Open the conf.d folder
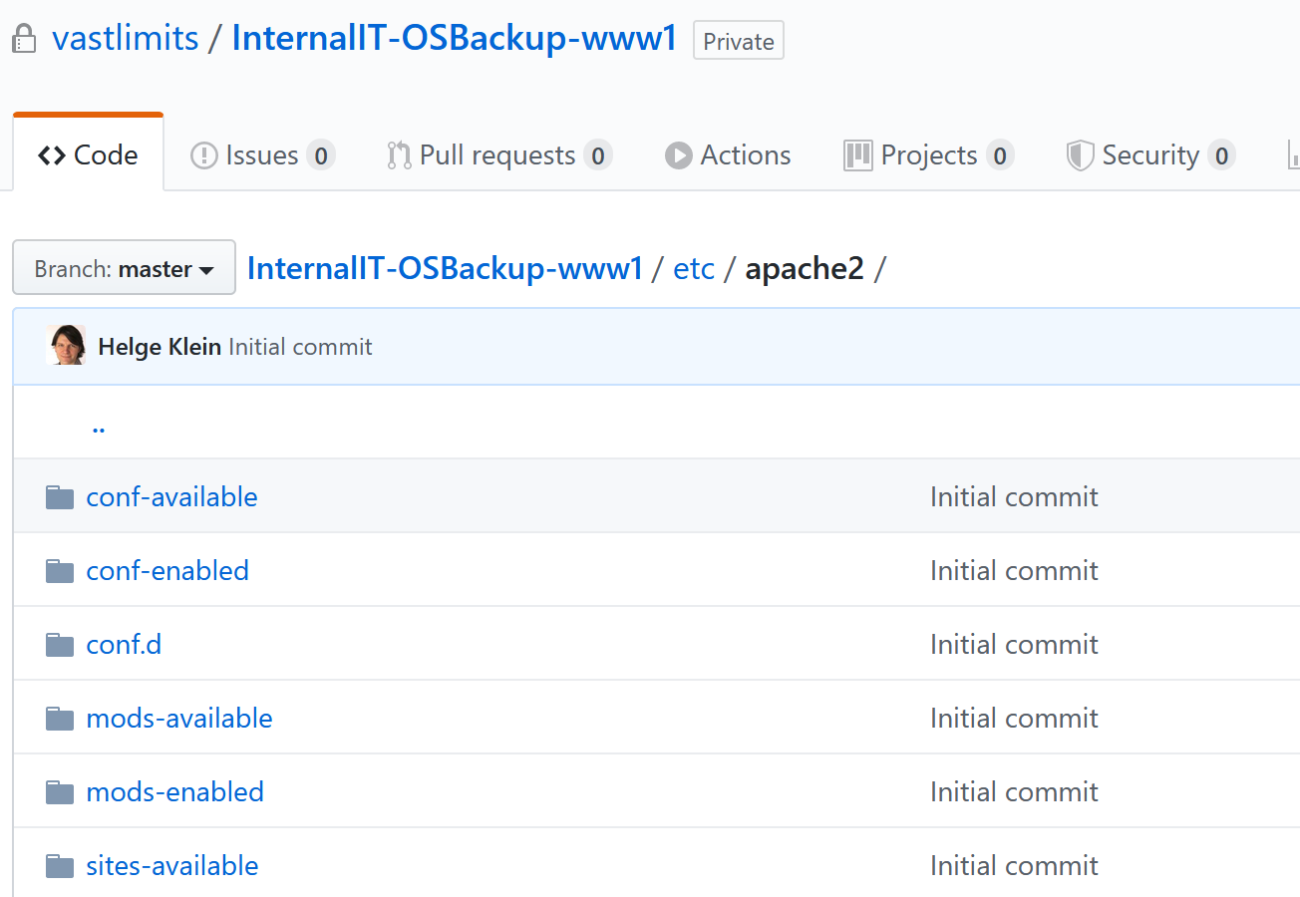The width and height of the screenshot is (1300, 897). pyautogui.click(x=123, y=644)
